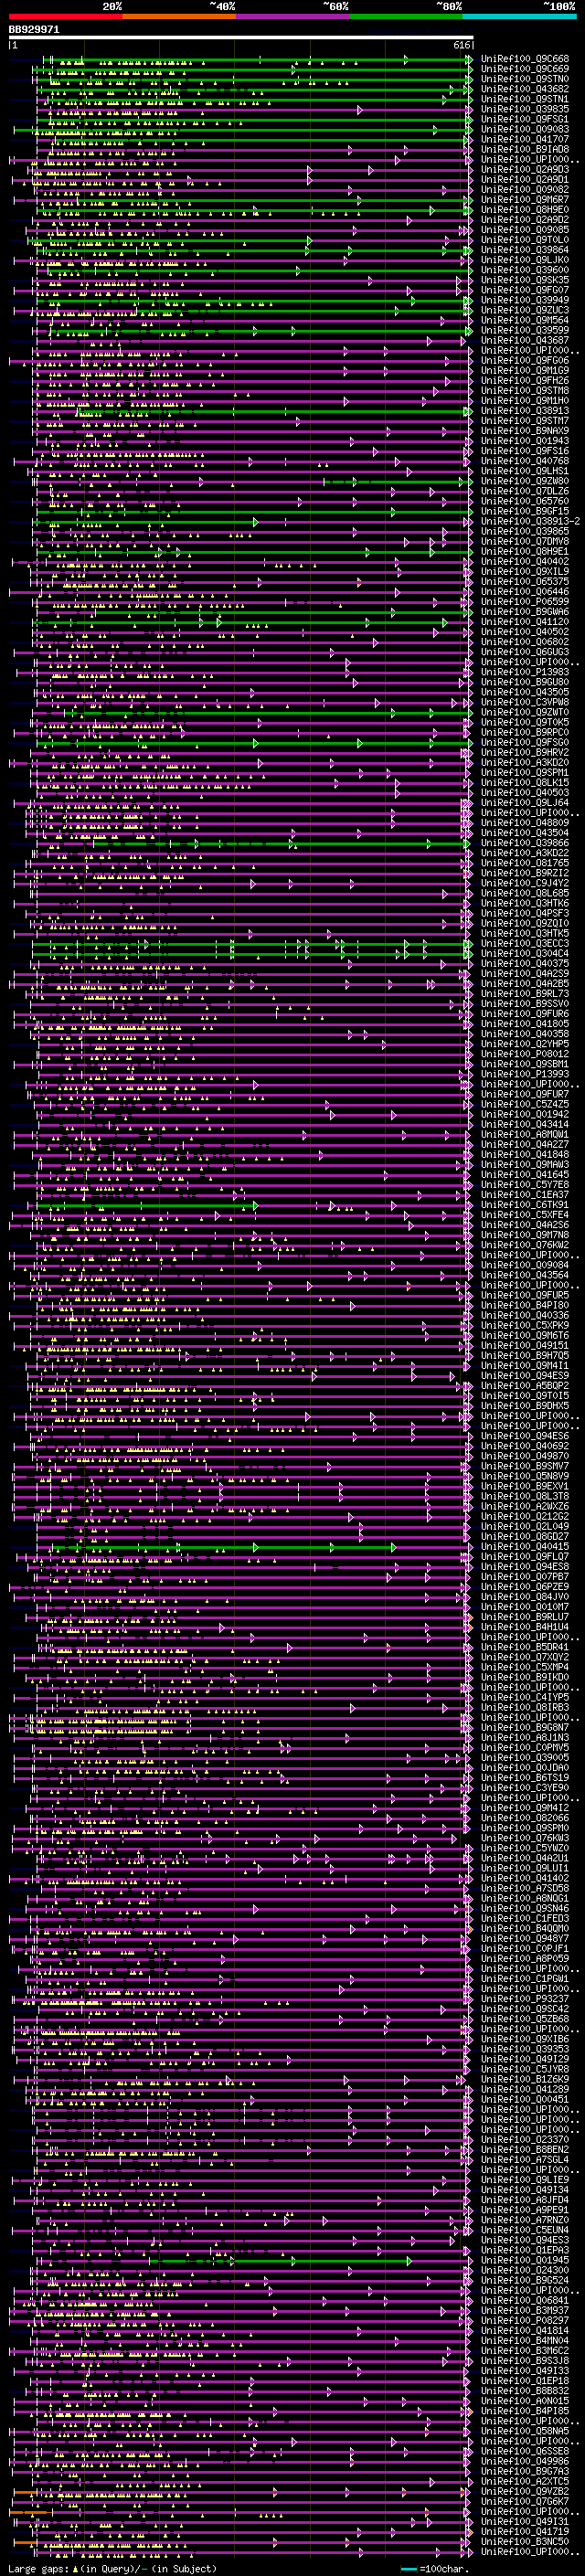Select label UniRef100_Q39600
The width and height of the screenshot is (585, 2576).
click(x=525, y=270)
